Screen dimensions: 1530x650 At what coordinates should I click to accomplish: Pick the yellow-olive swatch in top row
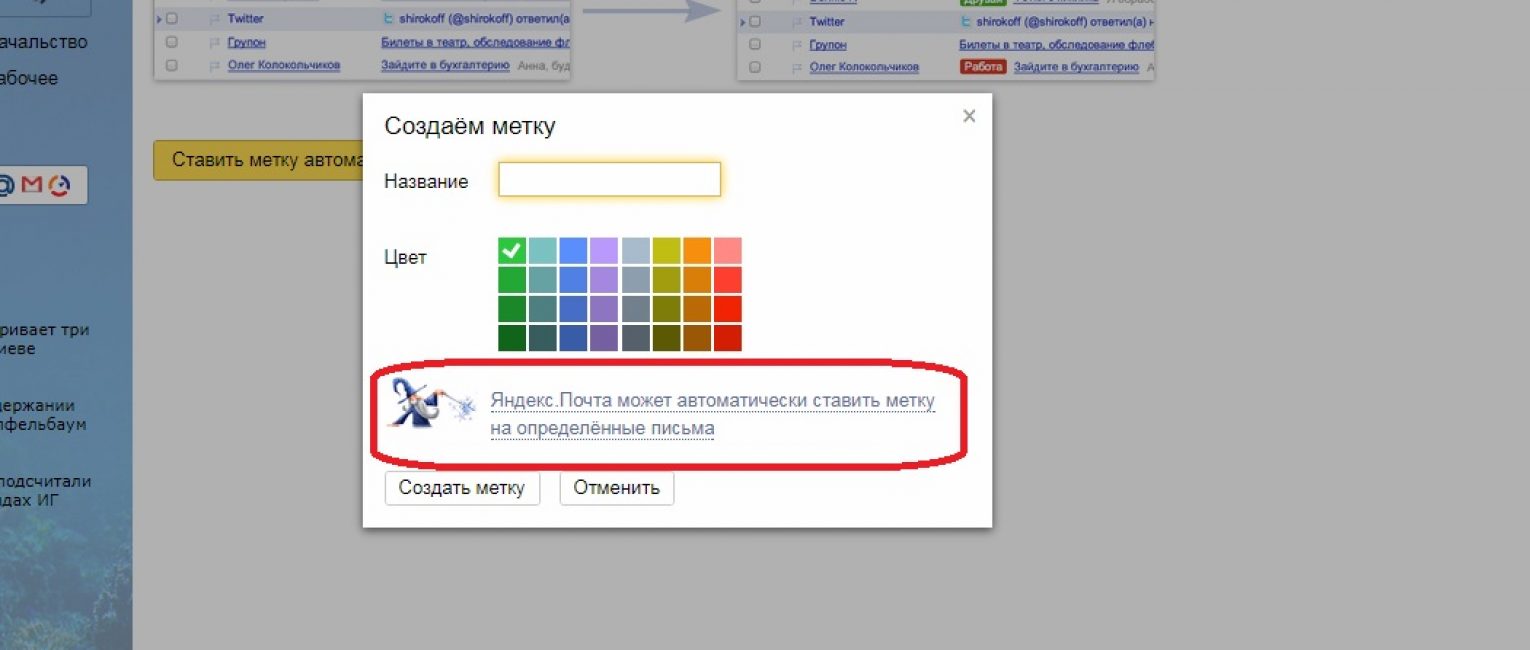coord(666,251)
